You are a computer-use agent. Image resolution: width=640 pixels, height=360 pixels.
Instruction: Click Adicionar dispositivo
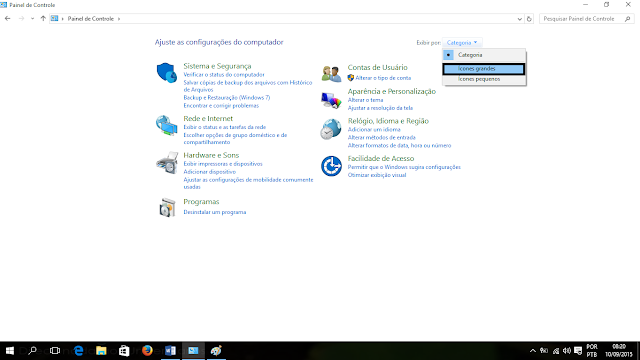(x=209, y=172)
